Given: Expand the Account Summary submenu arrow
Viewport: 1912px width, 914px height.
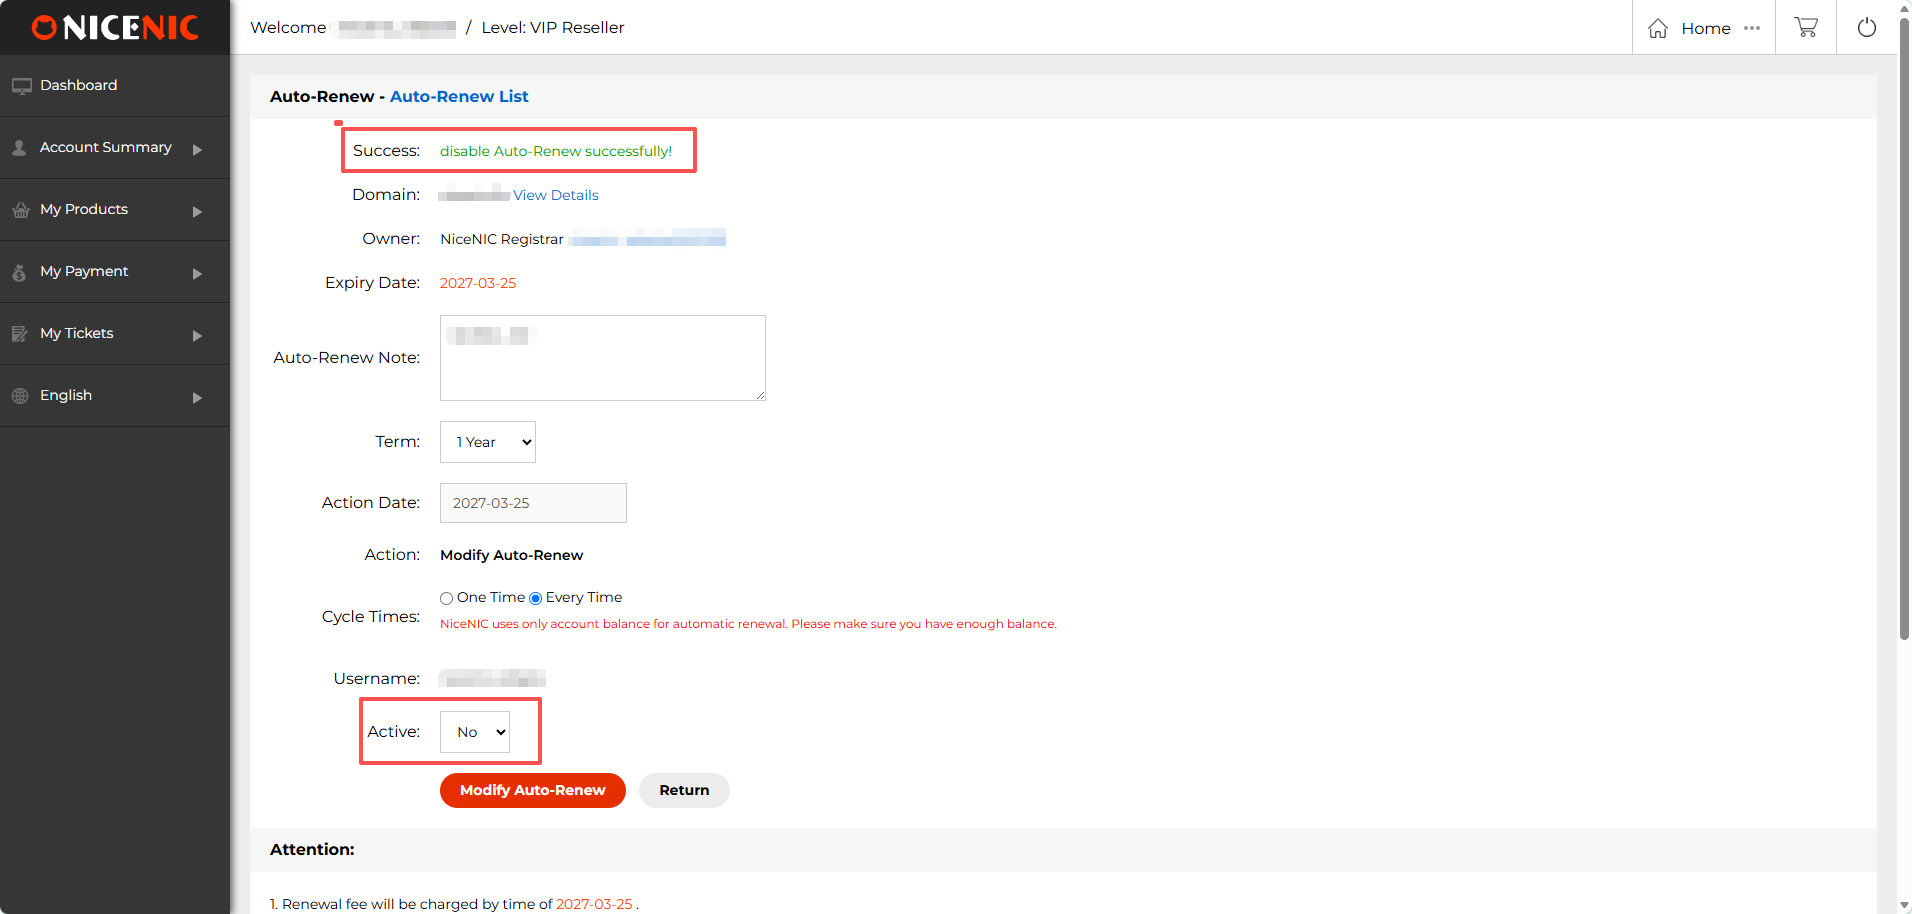Looking at the screenshot, I should (197, 150).
